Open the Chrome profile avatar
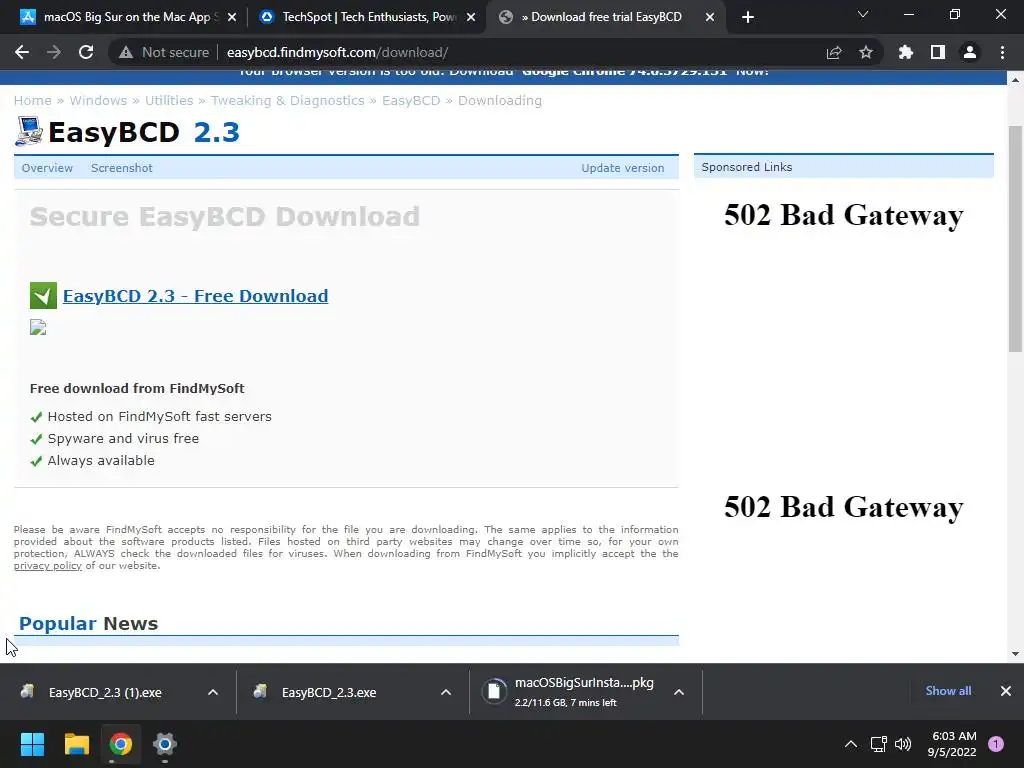The height and width of the screenshot is (768, 1024). [x=970, y=52]
